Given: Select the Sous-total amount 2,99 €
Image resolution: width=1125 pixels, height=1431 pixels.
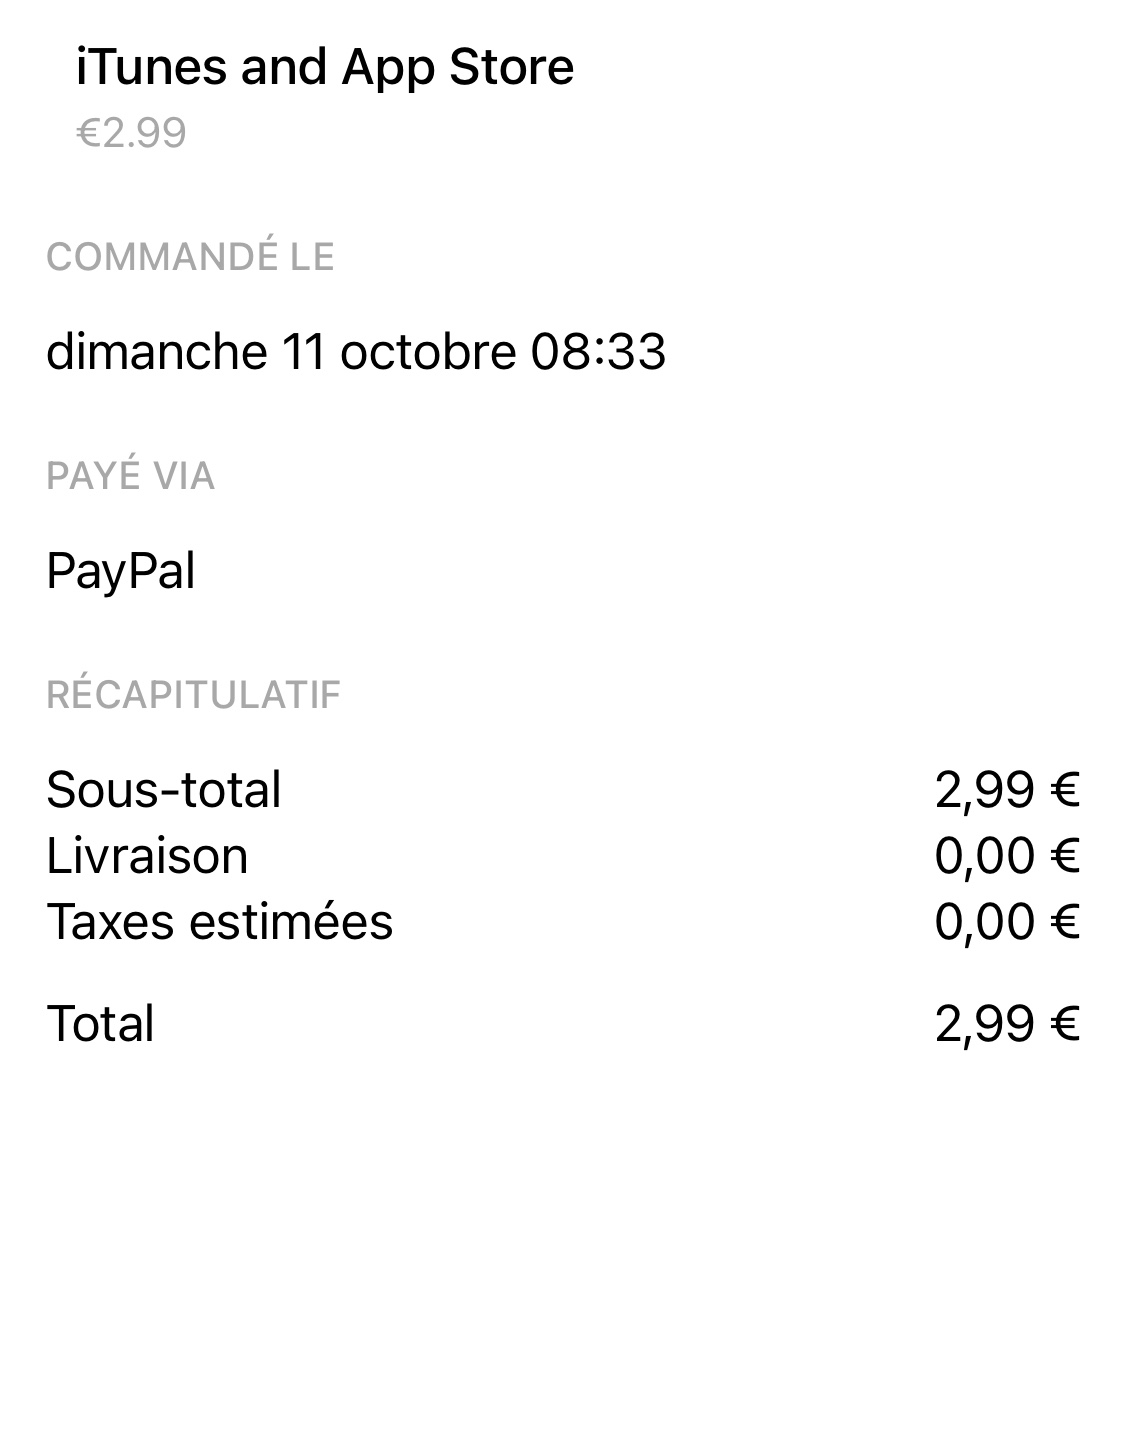Looking at the screenshot, I should [x=1006, y=790].
